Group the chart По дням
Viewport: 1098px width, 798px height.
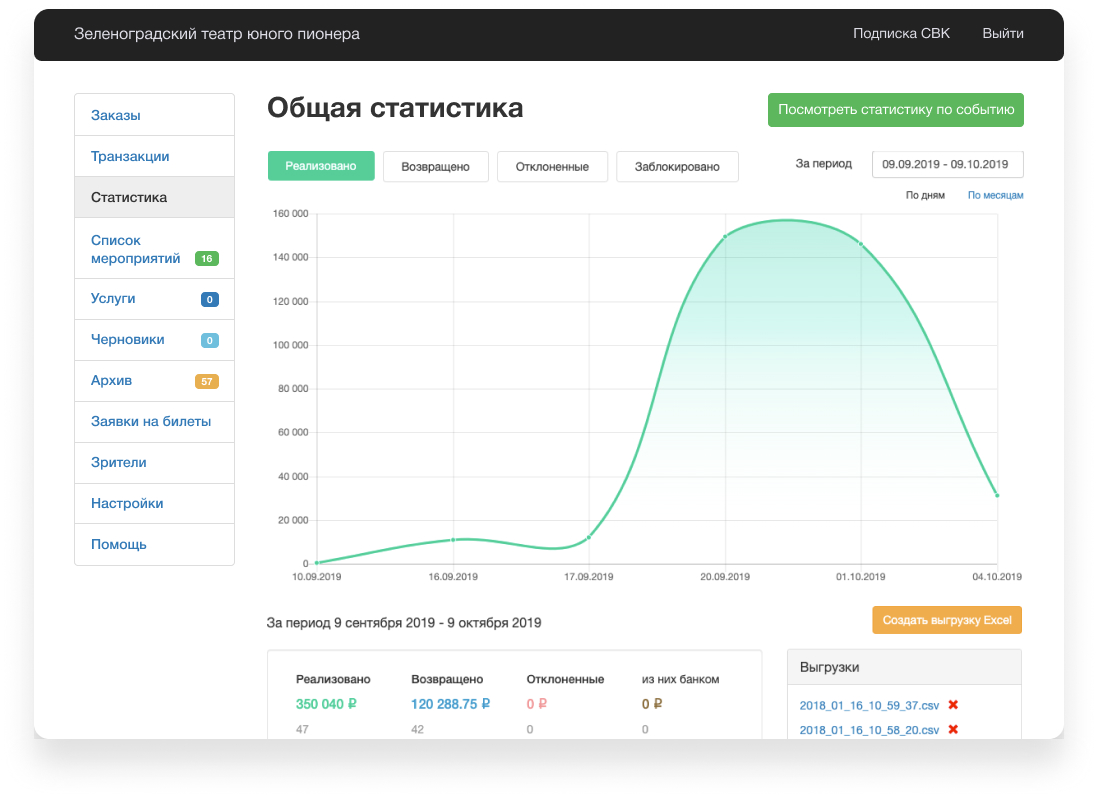coord(925,195)
